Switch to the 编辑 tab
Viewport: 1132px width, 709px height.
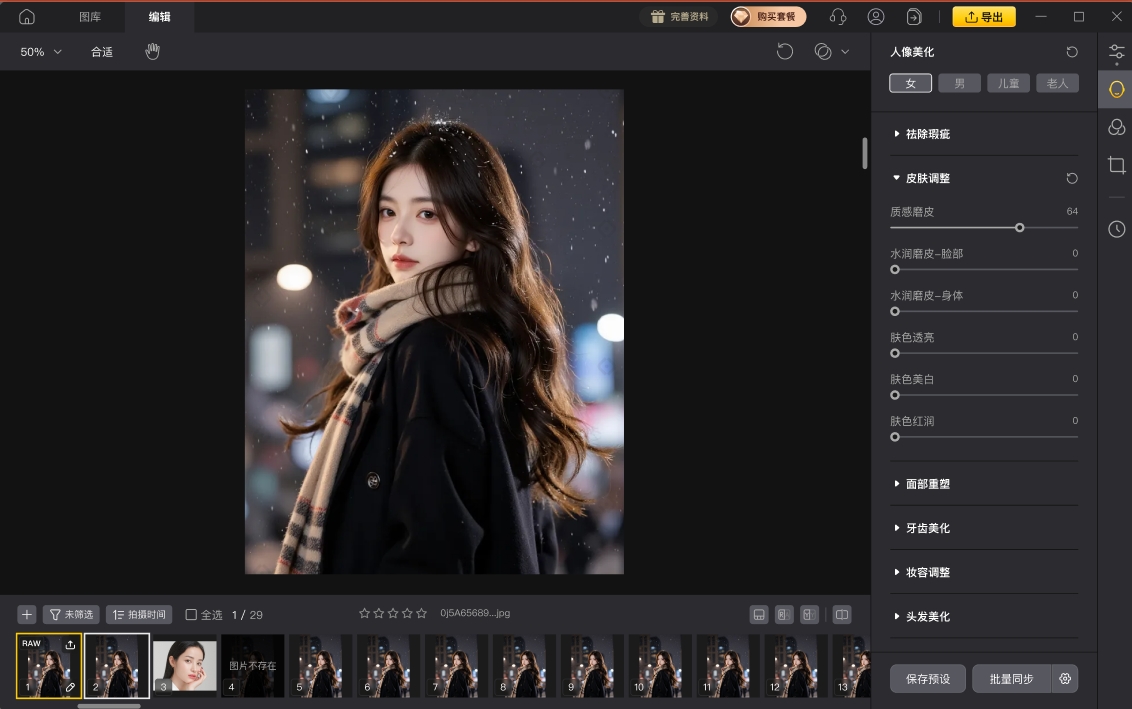[x=160, y=17]
